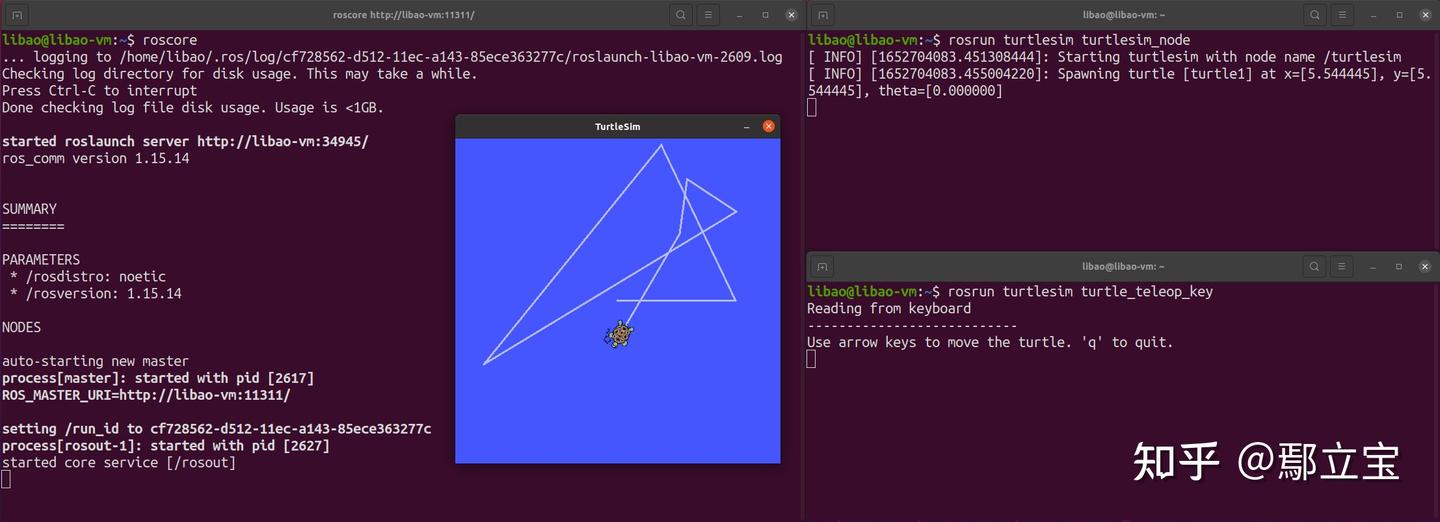Click the cursor prompt in turtlesim_node terminal

812,107
